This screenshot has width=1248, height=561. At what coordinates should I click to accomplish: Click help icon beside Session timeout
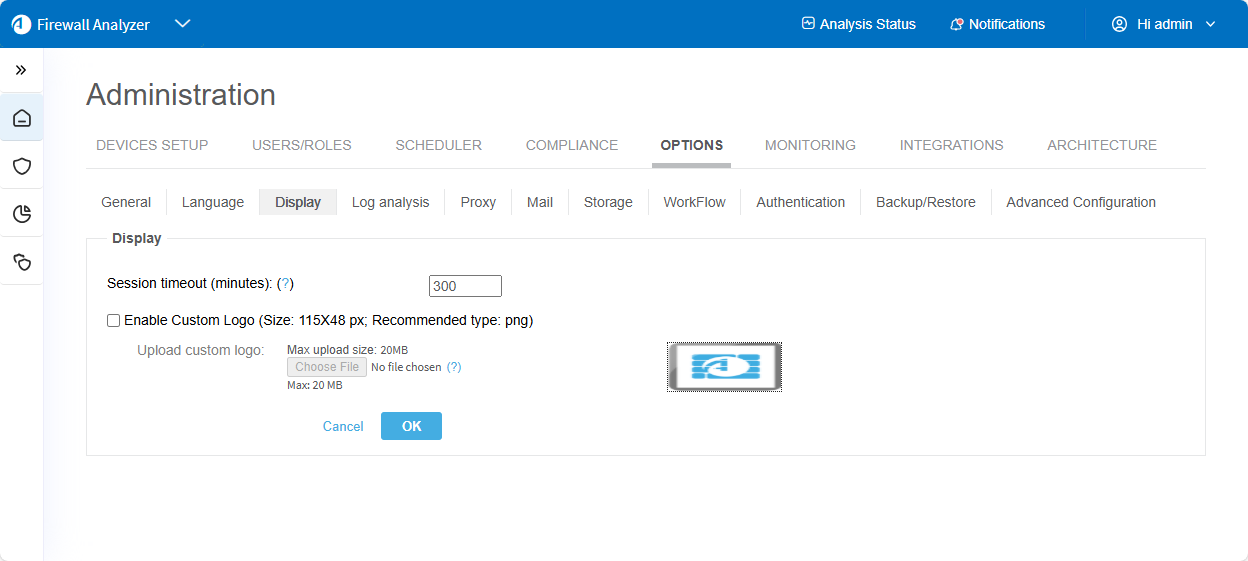pos(285,284)
